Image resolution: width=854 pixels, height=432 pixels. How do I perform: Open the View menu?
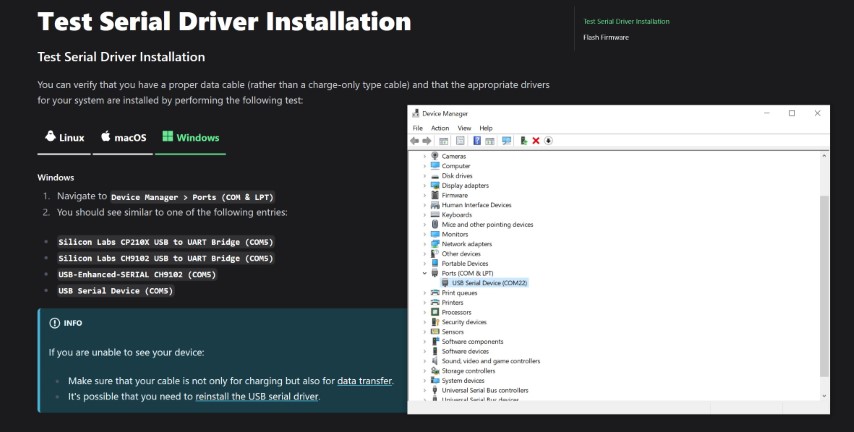coord(464,128)
